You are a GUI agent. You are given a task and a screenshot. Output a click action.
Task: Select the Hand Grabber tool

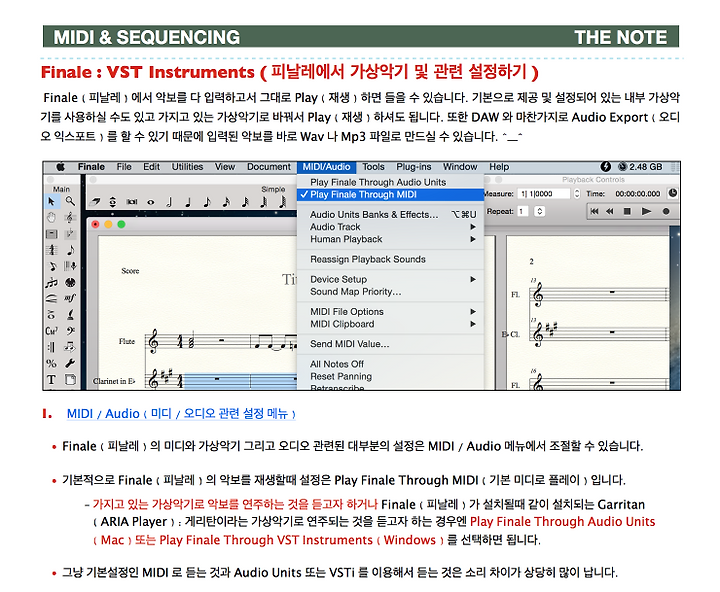[x=51, y=217]
